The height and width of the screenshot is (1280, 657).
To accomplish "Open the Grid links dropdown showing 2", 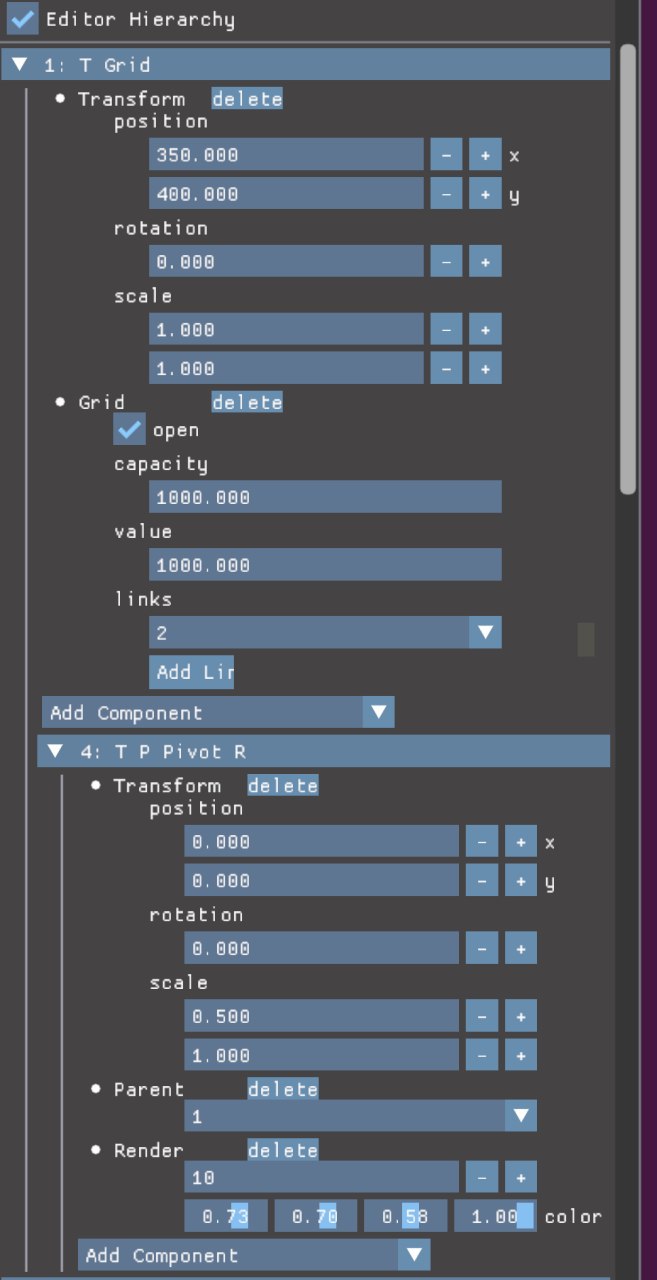I will pos(325,632).
